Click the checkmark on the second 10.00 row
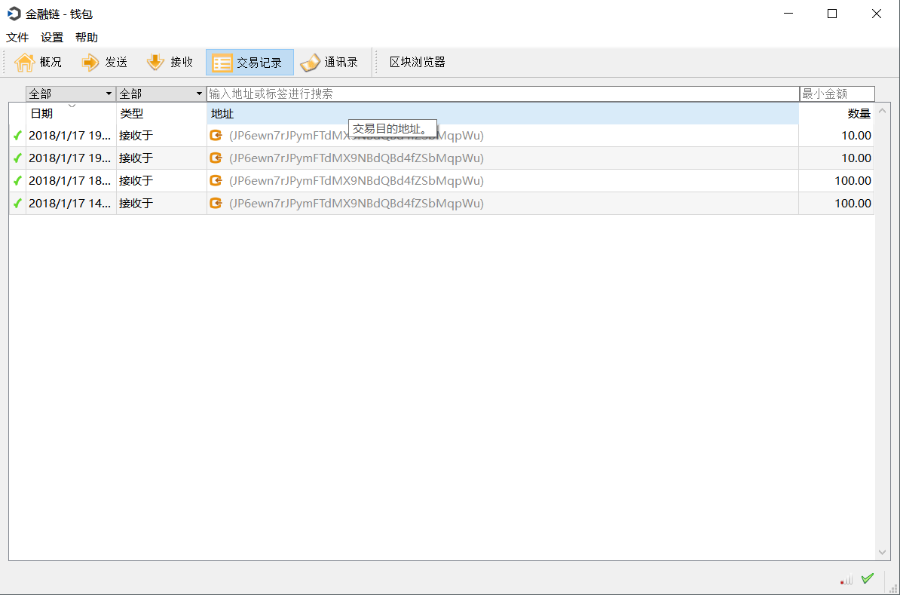 [x=17, y=158]
